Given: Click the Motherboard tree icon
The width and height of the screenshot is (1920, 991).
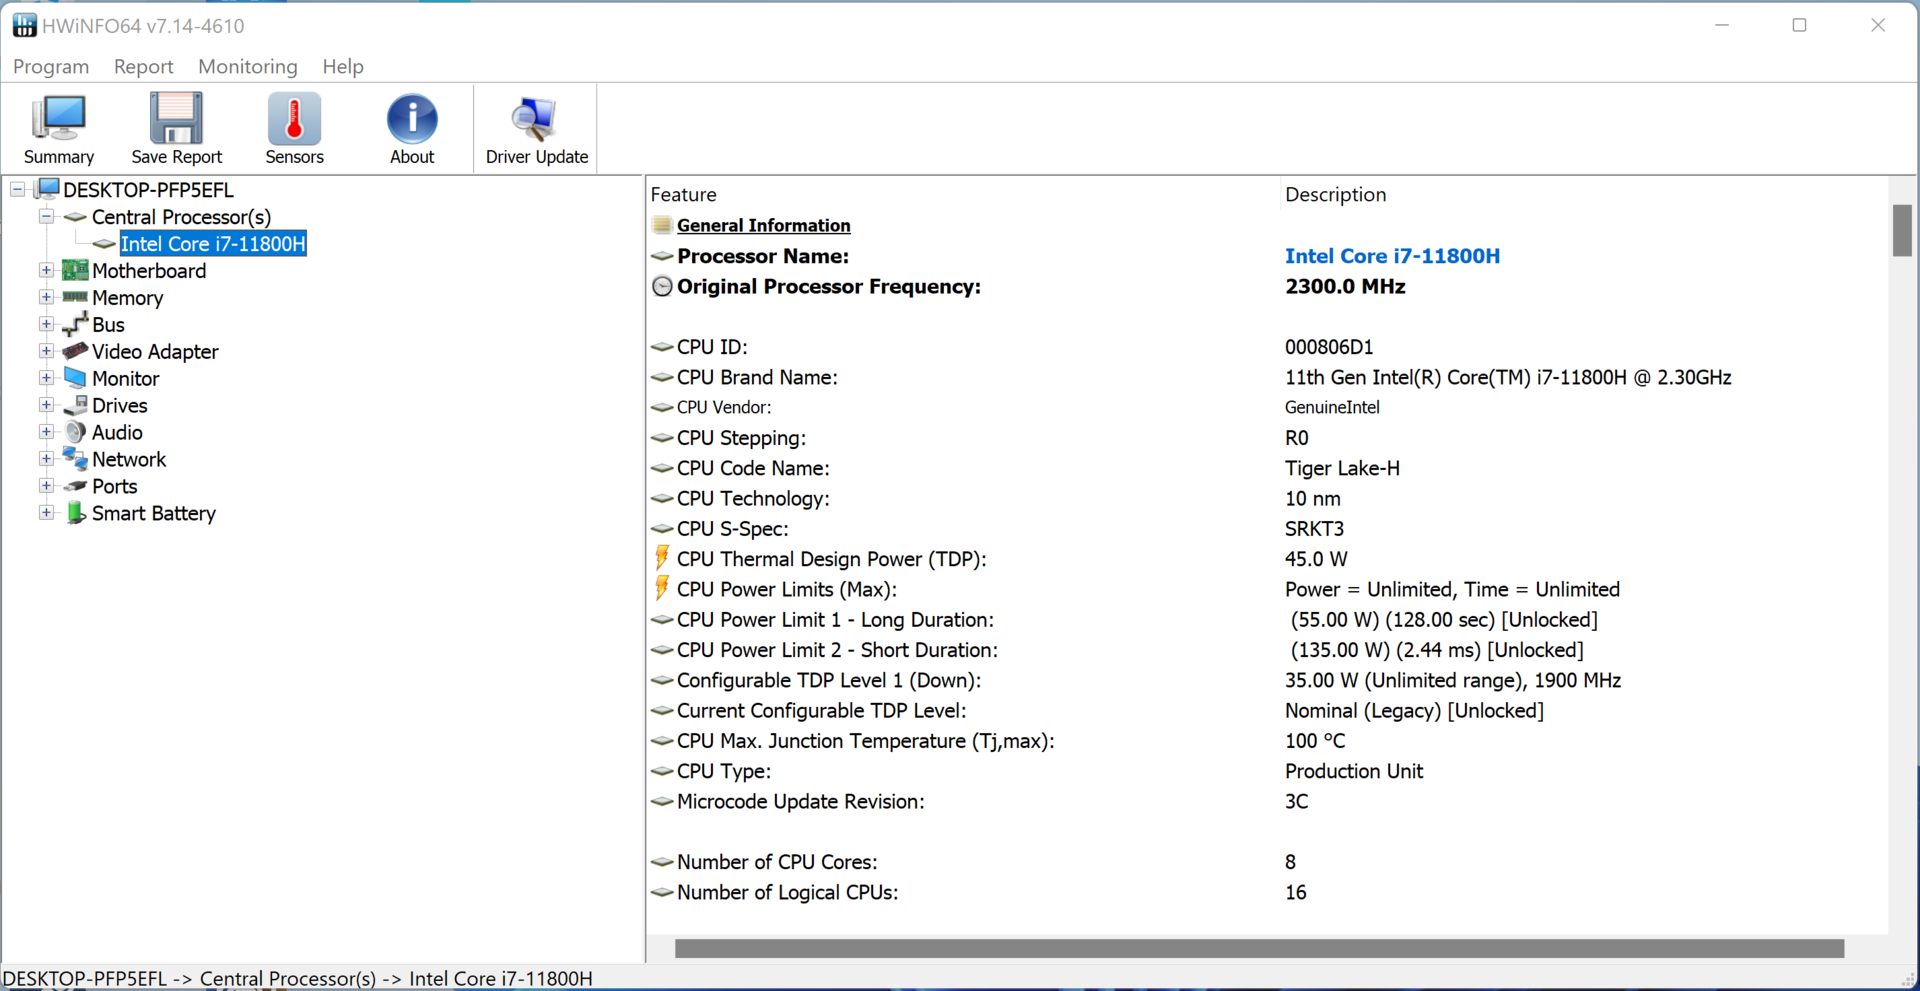Looking at the screenshot, I should 75,270.
